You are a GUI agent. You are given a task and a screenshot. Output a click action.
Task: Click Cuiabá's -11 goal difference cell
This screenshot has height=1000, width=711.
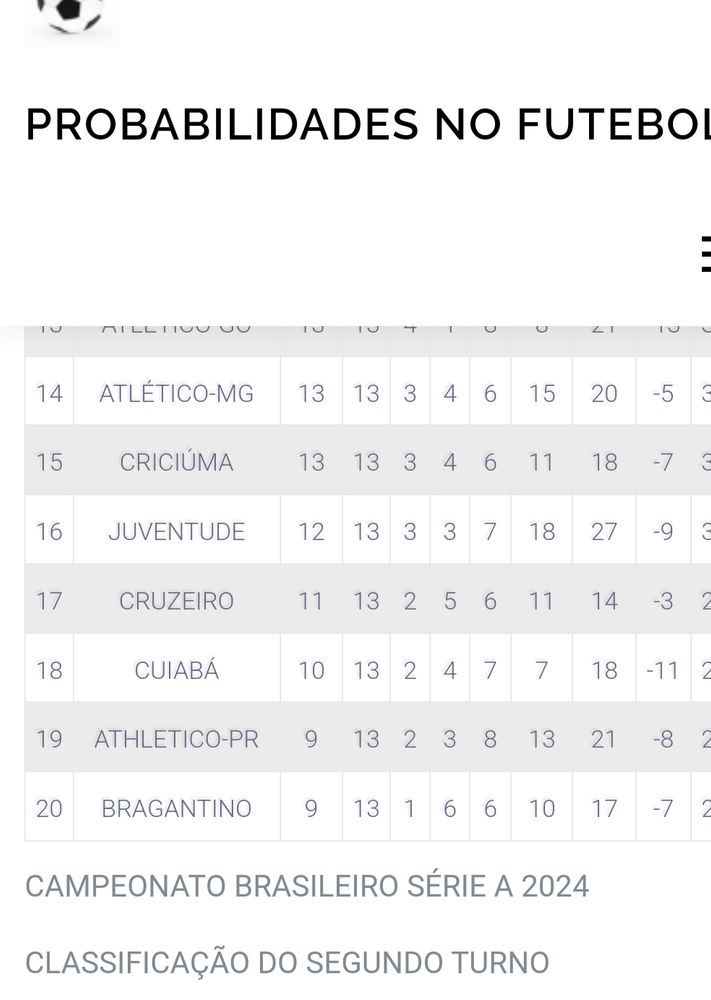click(662, 670)
